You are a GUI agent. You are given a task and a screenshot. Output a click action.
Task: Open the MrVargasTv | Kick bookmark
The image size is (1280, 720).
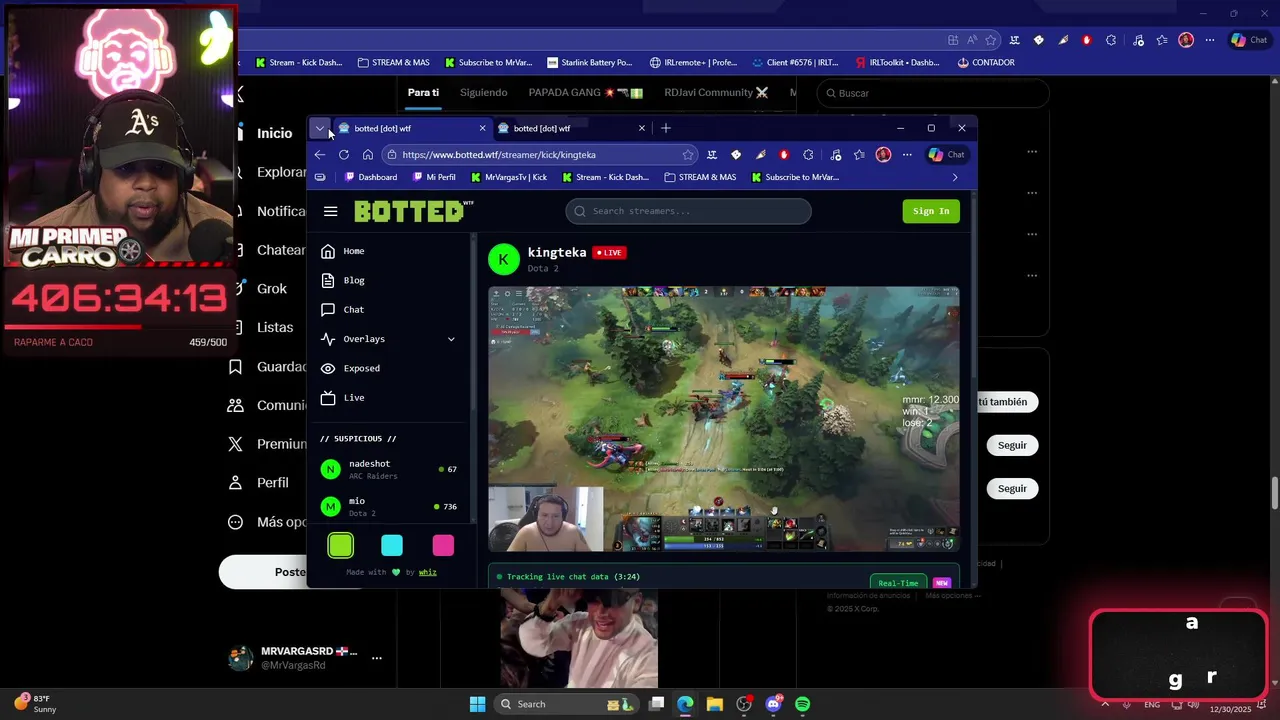point(508,177)
